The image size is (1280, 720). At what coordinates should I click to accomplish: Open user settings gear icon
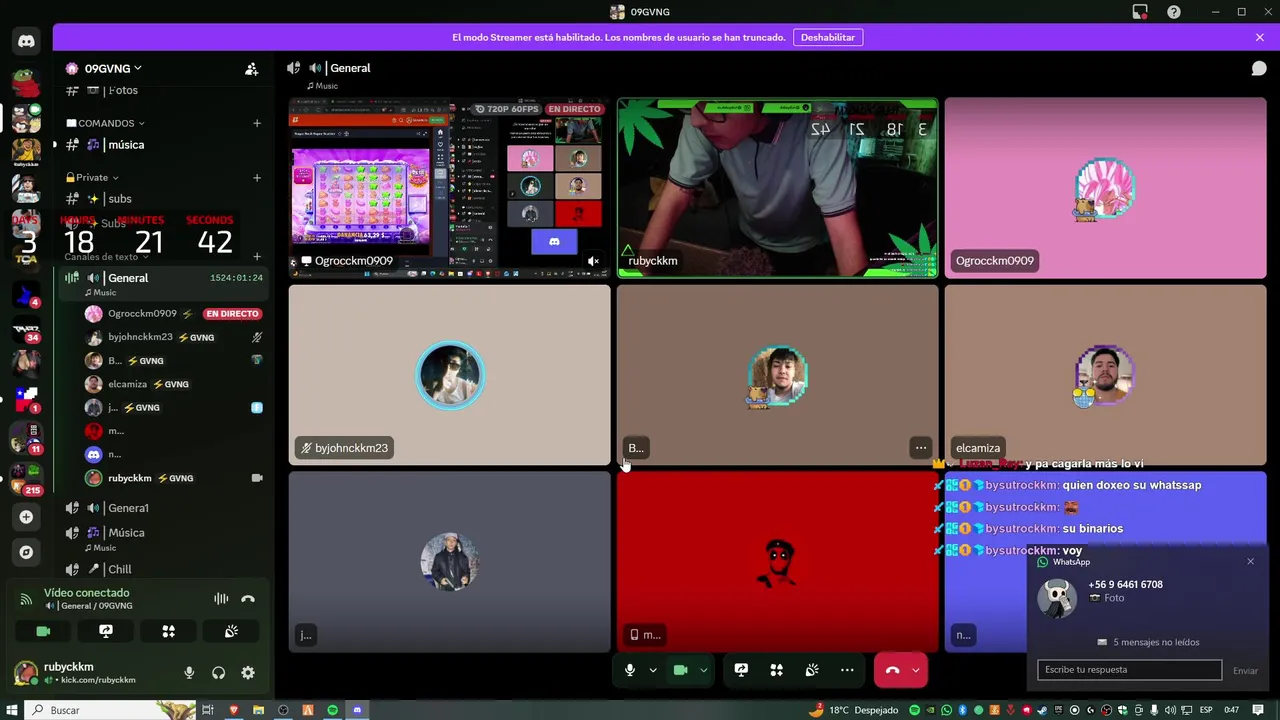tap(248, 673)
